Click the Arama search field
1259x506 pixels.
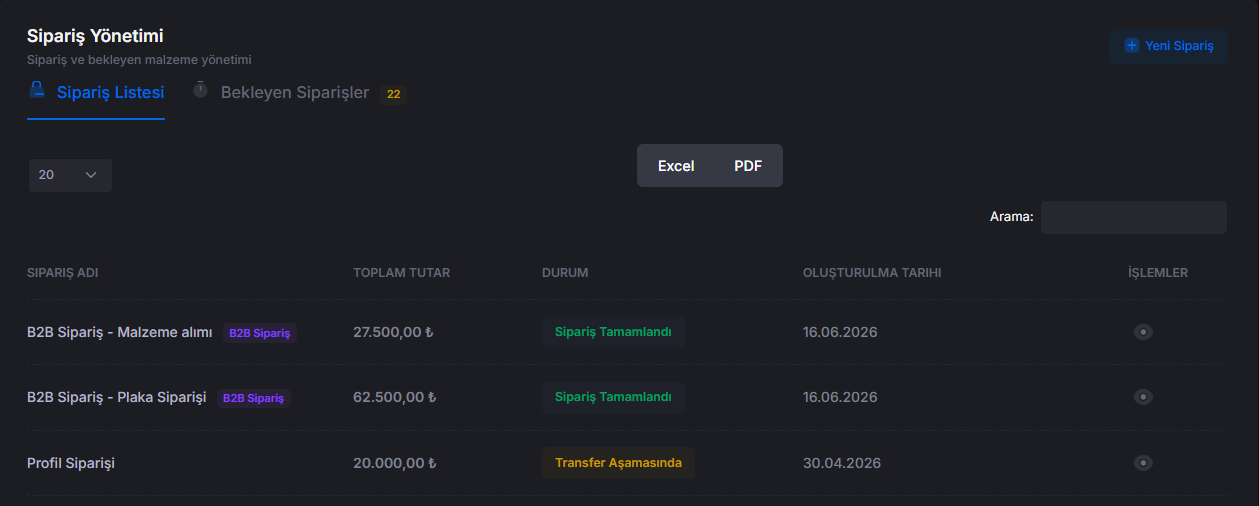click(1134, 218)
